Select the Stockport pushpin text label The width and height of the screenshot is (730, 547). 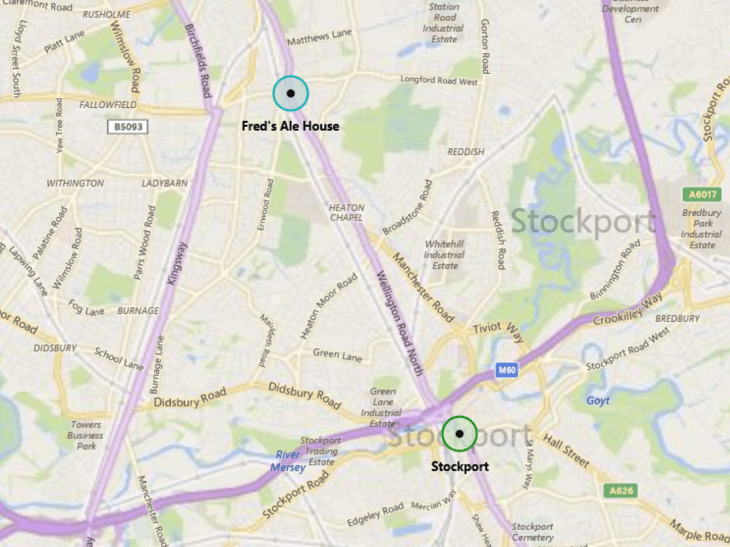coord(460,466)
